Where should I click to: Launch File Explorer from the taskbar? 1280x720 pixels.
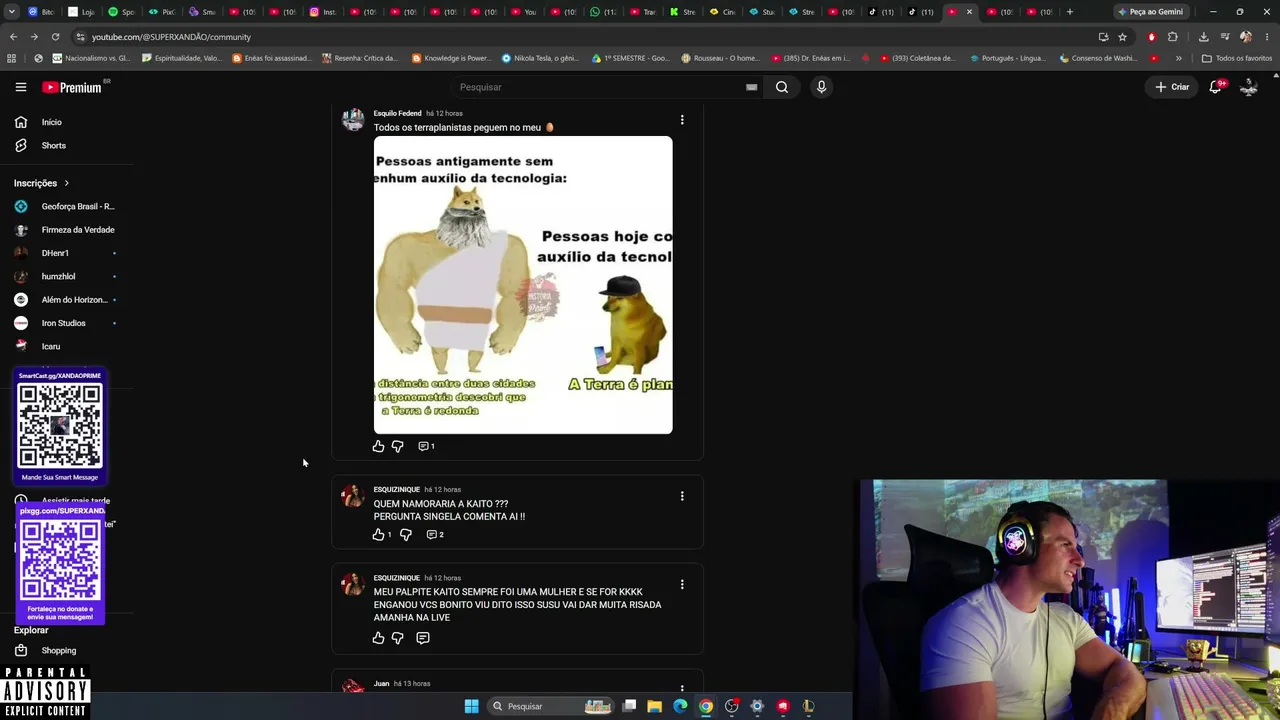655,706
